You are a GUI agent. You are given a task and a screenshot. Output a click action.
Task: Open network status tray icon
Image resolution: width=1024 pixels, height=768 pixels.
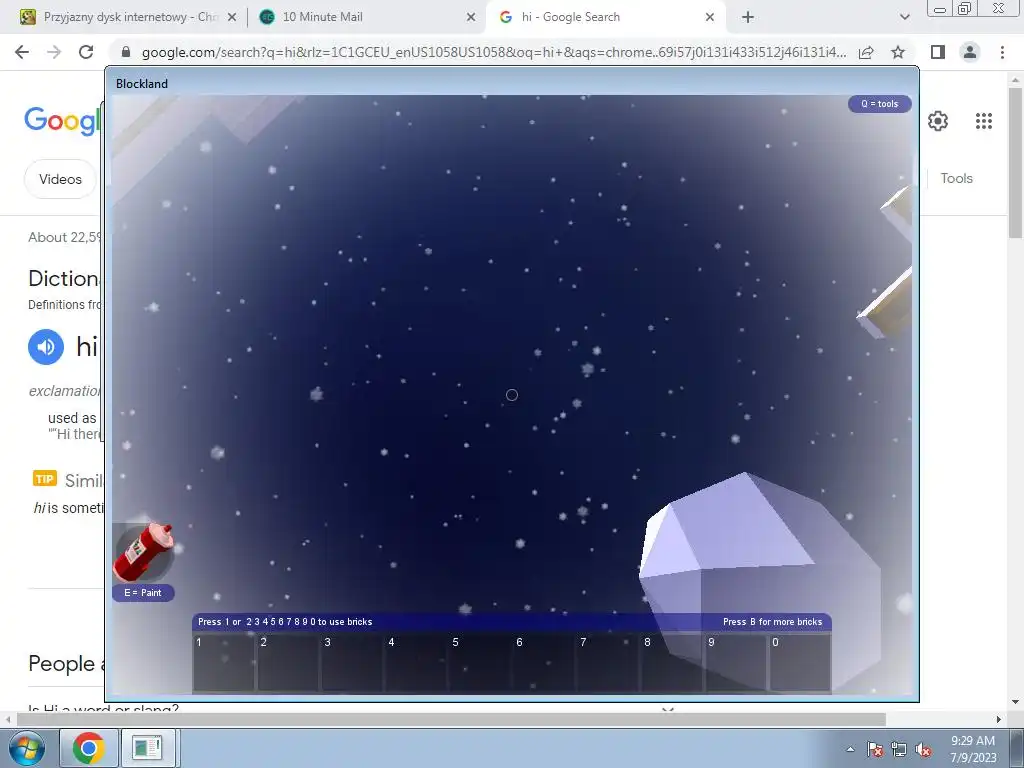[899, 750]
